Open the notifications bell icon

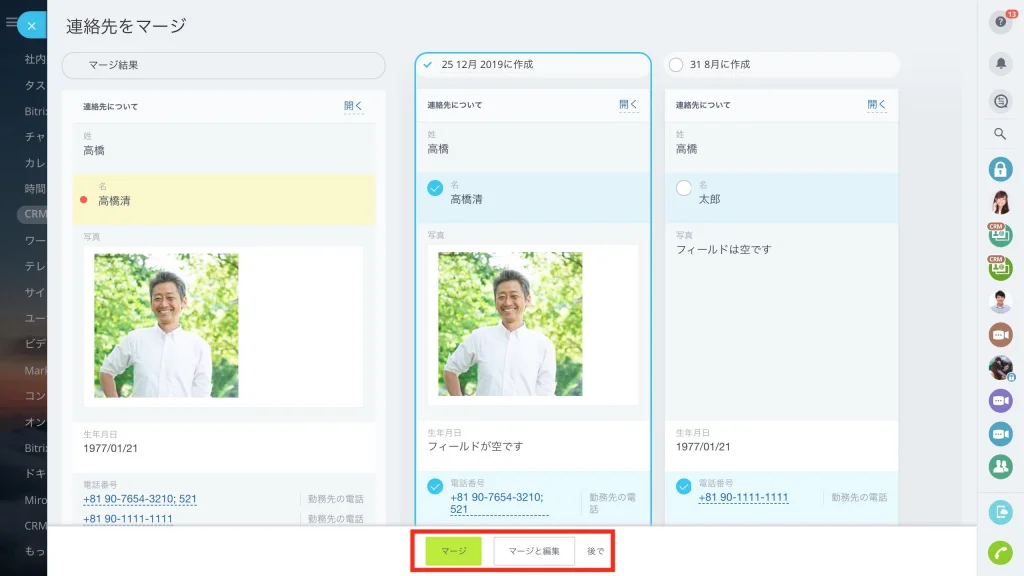[x=1000, y=63]
